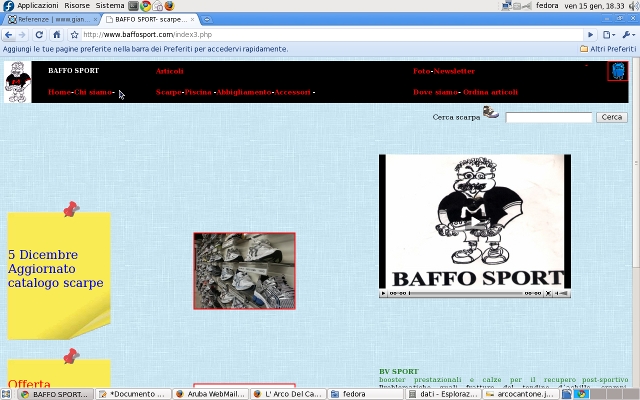Select the BAFFO SPORT browser tab
Image resolution: width=640 pixels, height=400 pixels.
coord(150,19)
